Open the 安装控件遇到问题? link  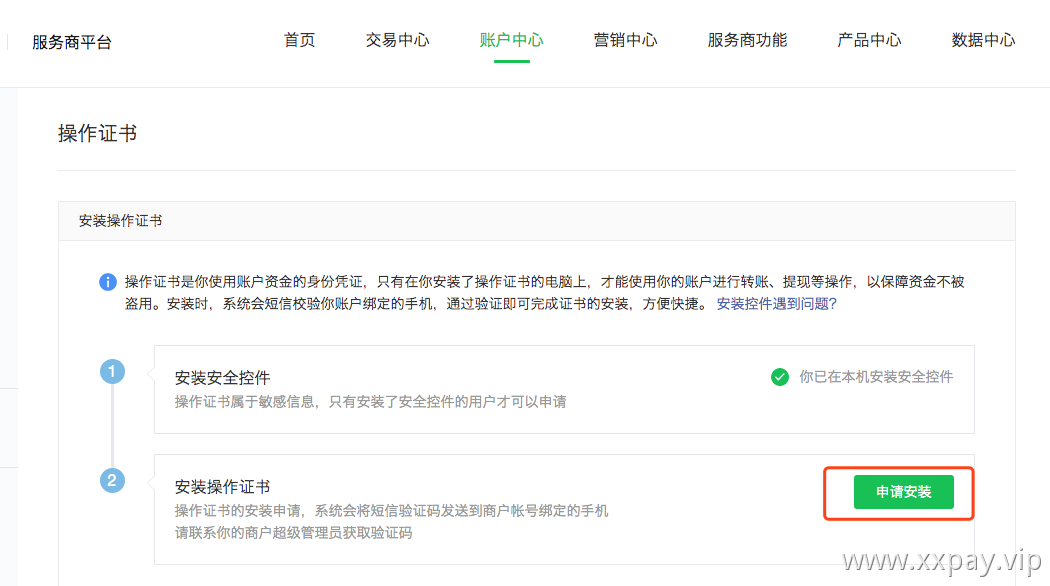777,304
